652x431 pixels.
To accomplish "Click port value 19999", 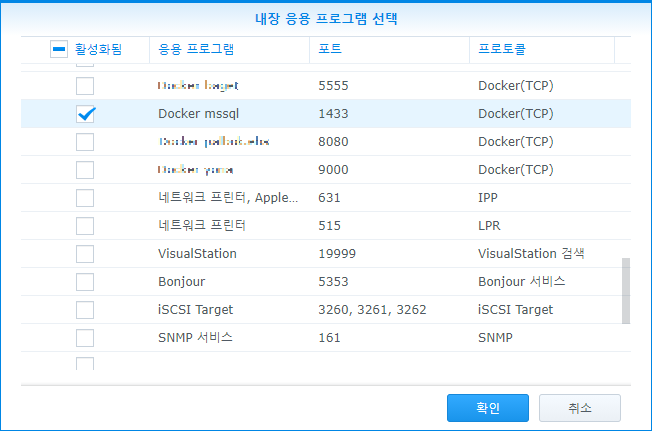I will 337,254.
